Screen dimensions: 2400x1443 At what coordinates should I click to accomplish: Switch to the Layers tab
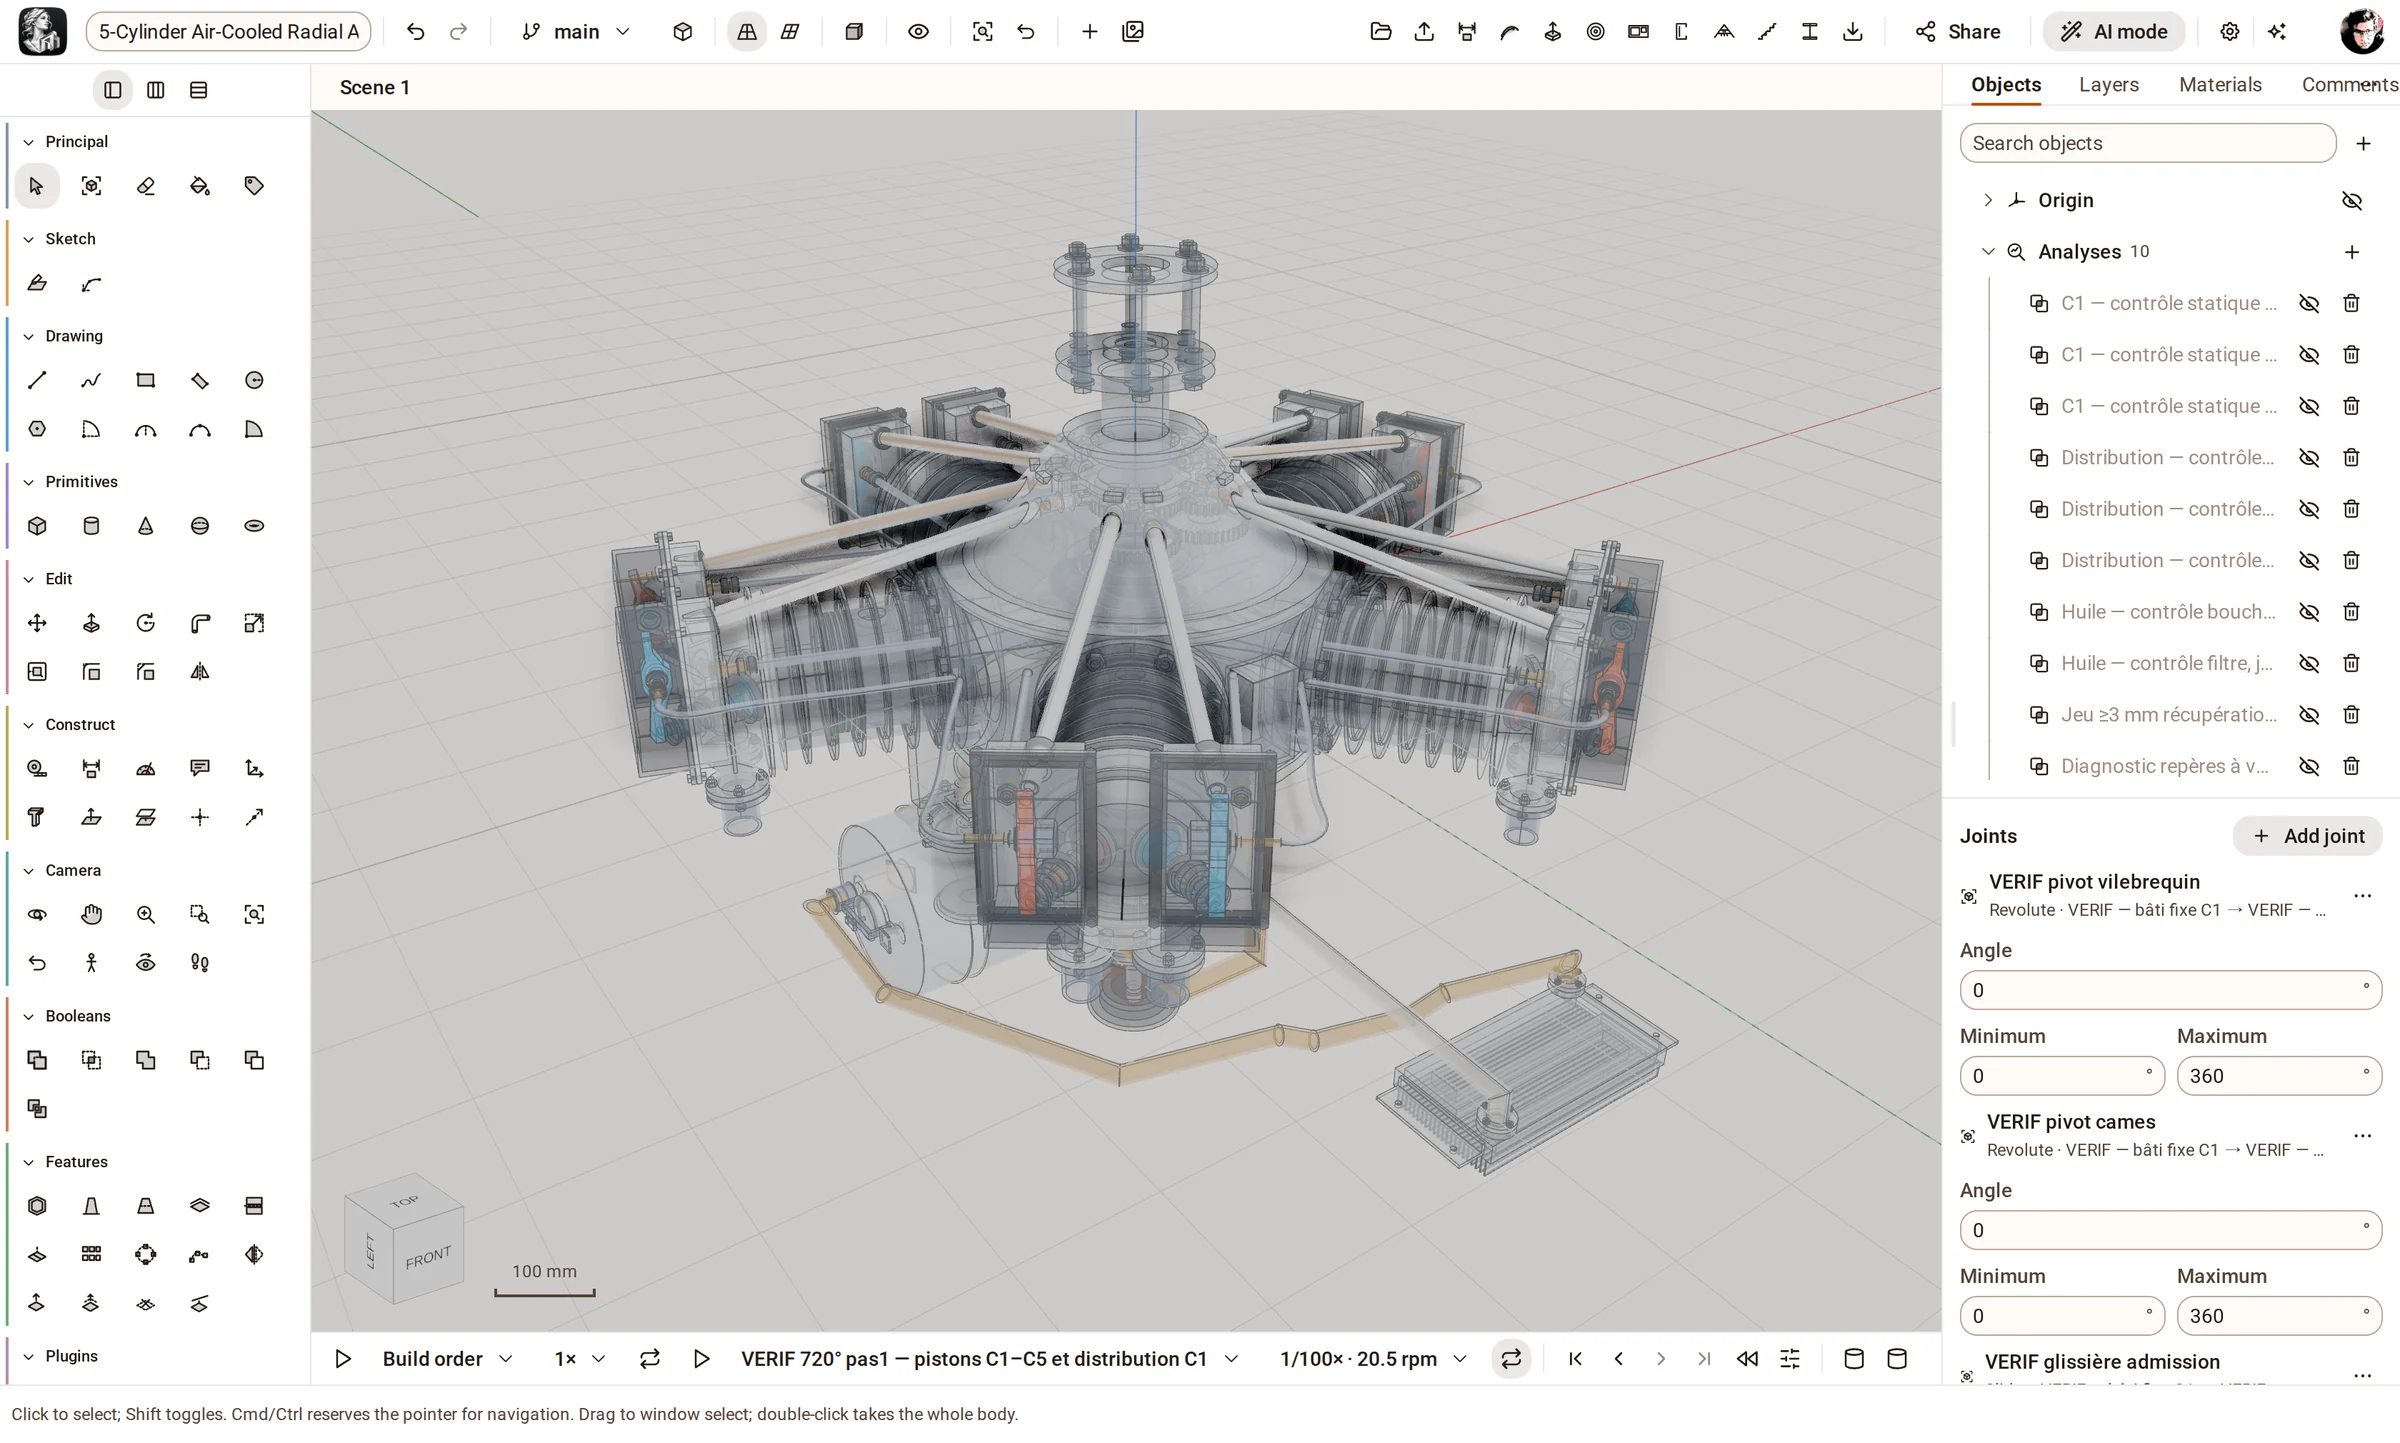[2109, 85]
